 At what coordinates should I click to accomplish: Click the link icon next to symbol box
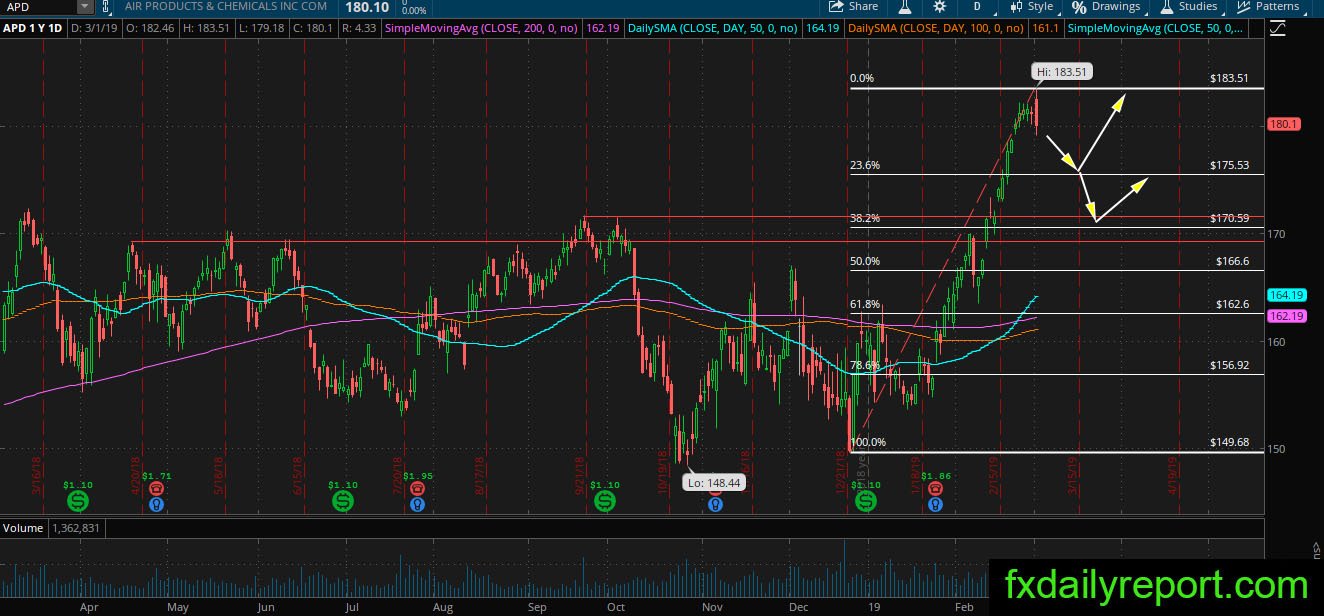pos(105,6)
